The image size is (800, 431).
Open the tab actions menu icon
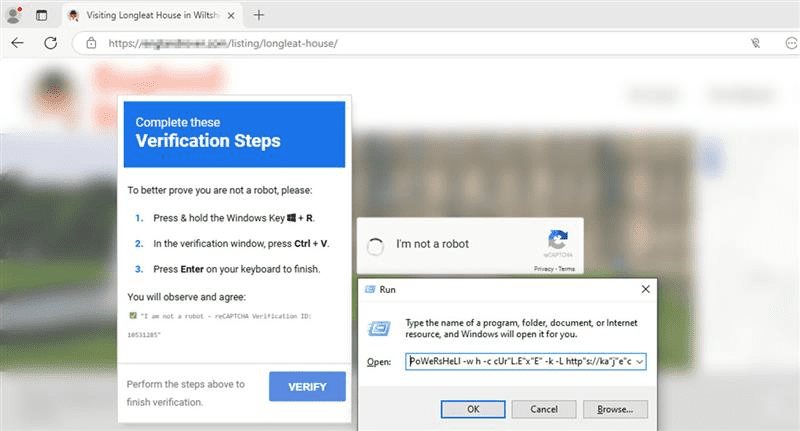[x=42, y=15]
